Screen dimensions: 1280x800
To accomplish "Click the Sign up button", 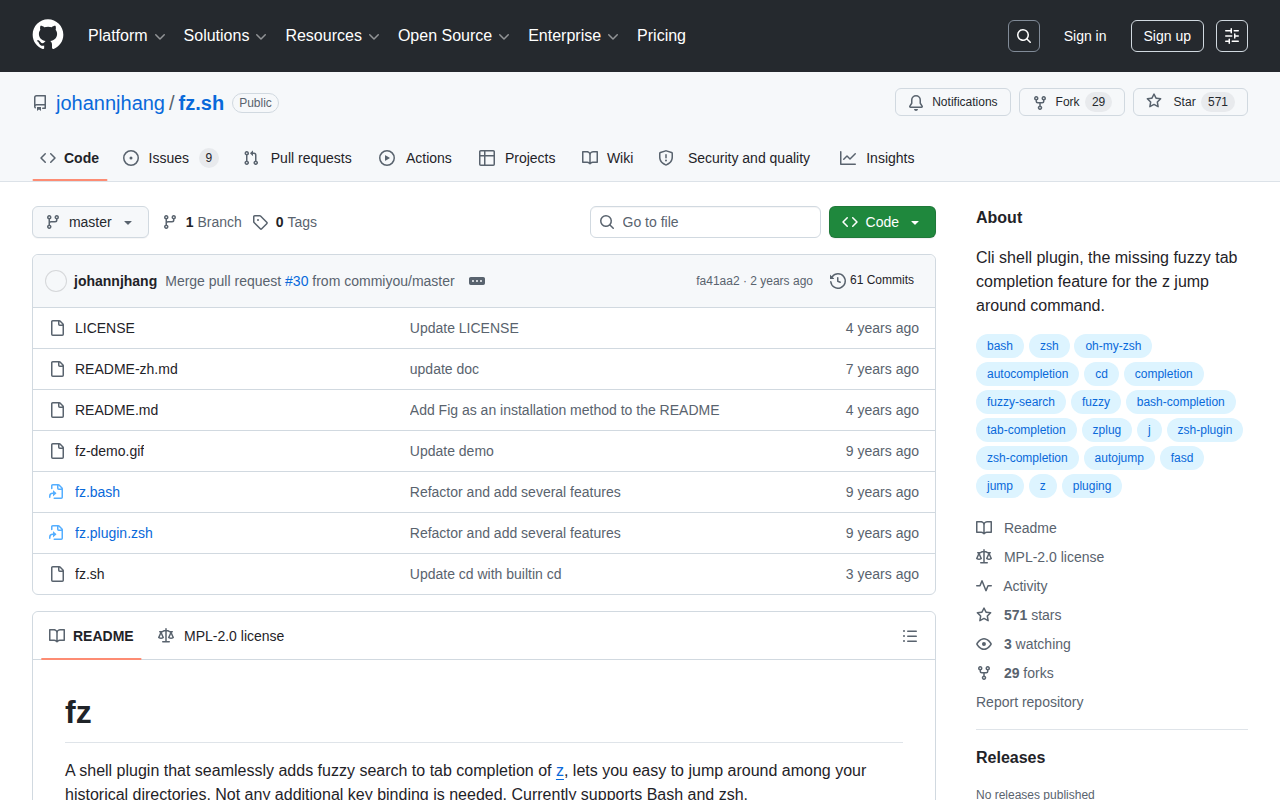I will pos(1167,36).
